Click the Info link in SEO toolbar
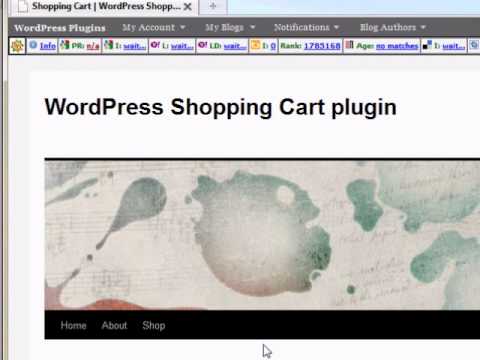This screenshot has height=360, width=480. coord(48,46)
